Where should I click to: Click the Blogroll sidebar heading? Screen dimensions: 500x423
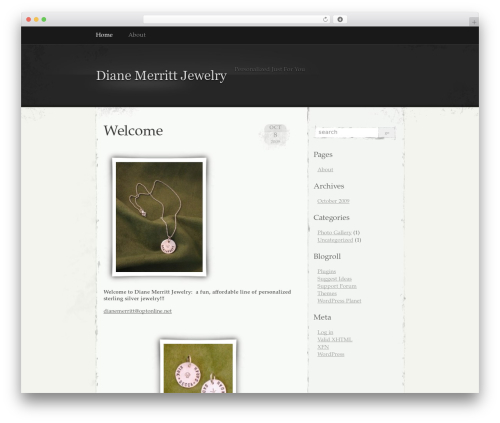pos(327,256)
